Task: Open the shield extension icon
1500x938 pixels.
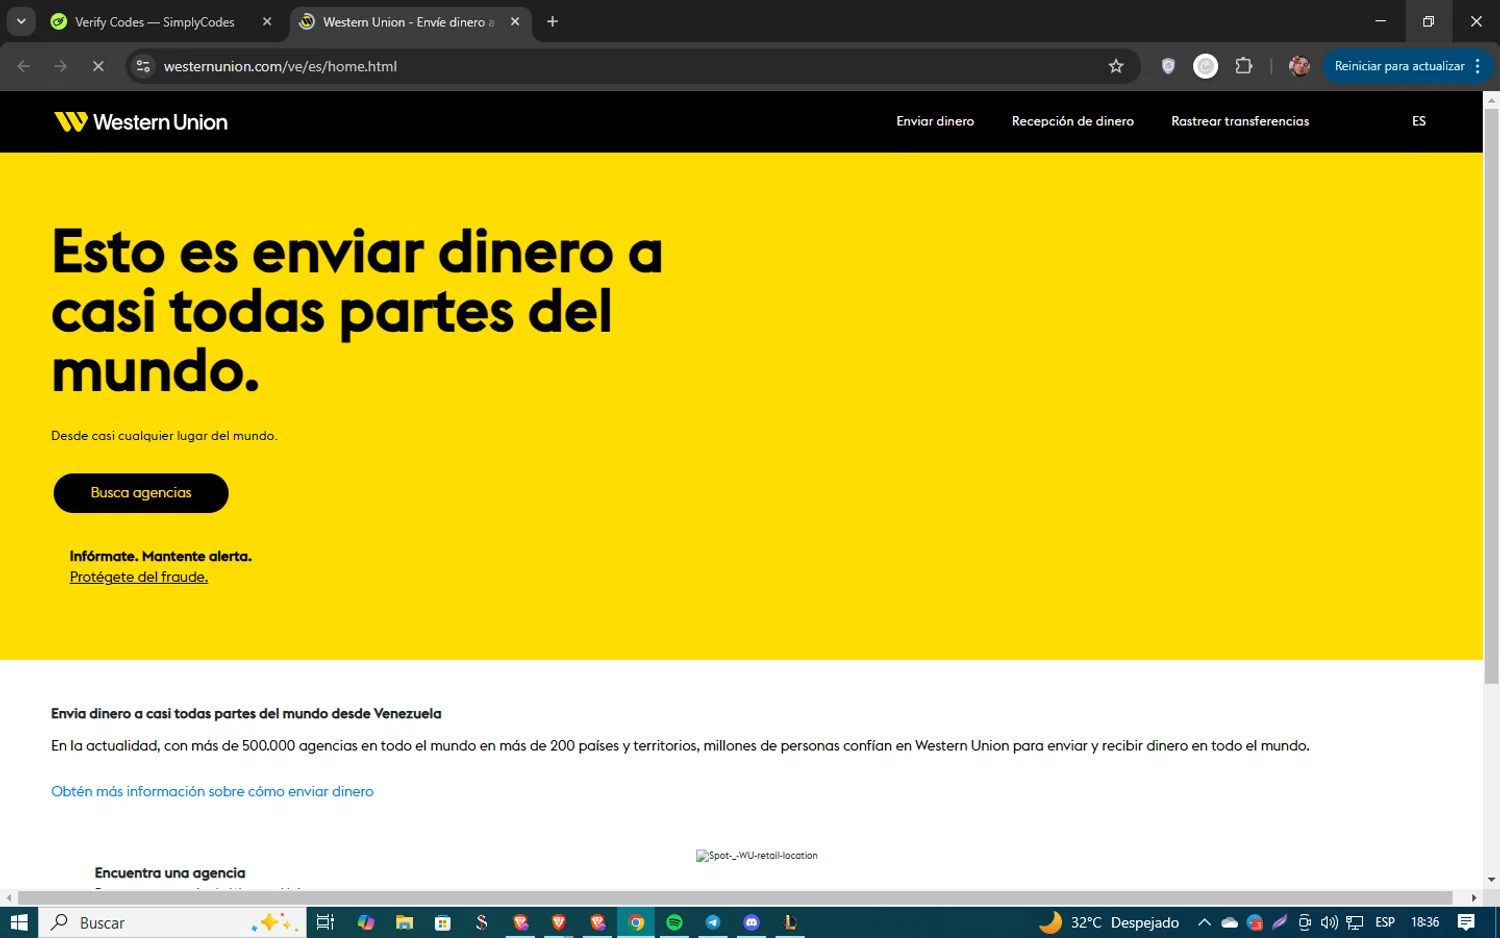Action: point(1168,66)
